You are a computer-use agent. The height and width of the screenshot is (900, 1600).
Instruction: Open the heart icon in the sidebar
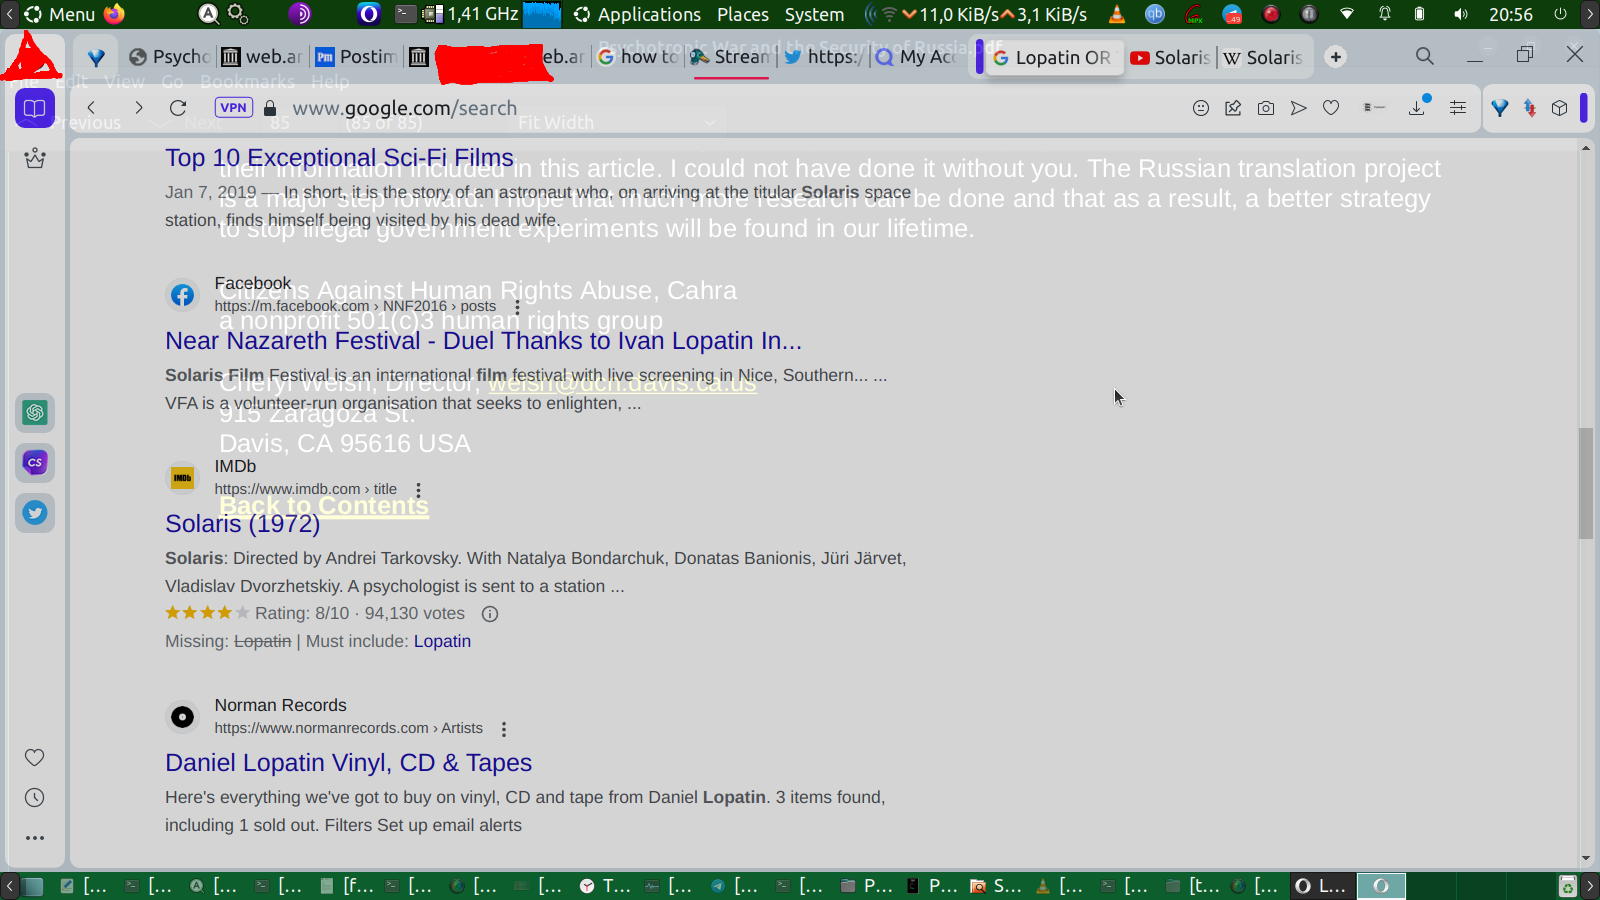click(35, 758)
